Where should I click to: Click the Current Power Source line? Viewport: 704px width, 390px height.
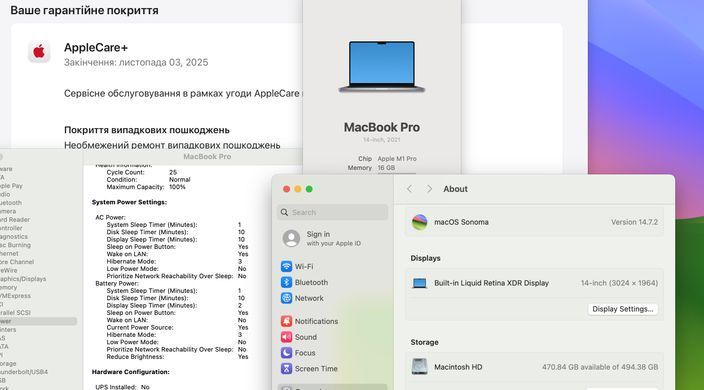(x=177, y=328)
